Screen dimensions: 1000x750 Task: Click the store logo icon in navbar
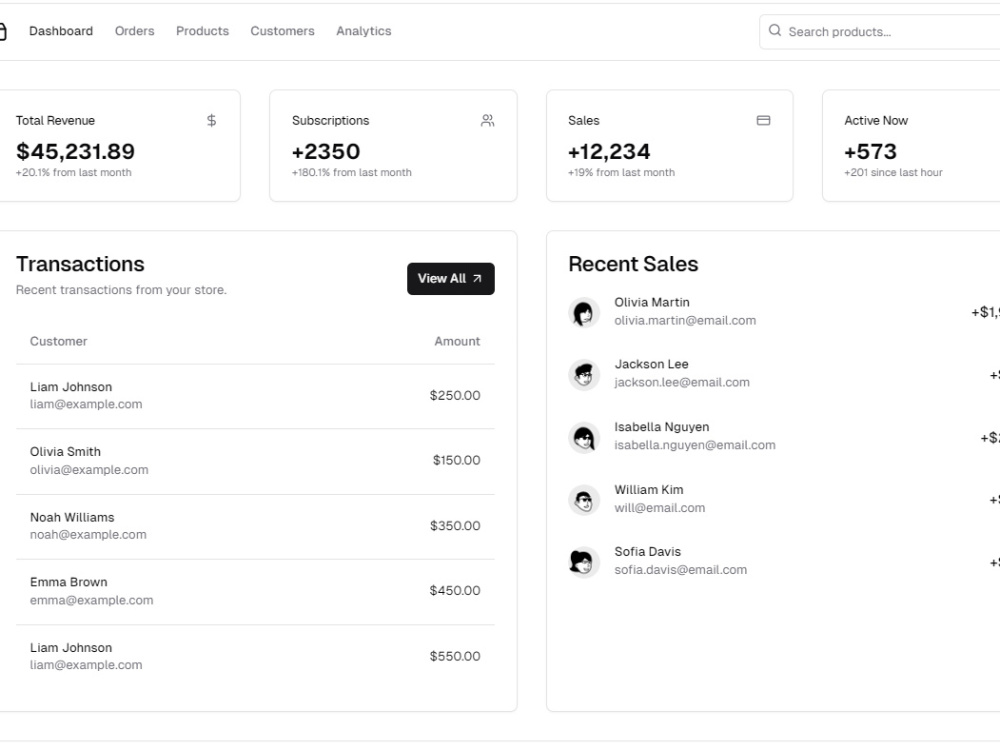(x=2, y=31)
